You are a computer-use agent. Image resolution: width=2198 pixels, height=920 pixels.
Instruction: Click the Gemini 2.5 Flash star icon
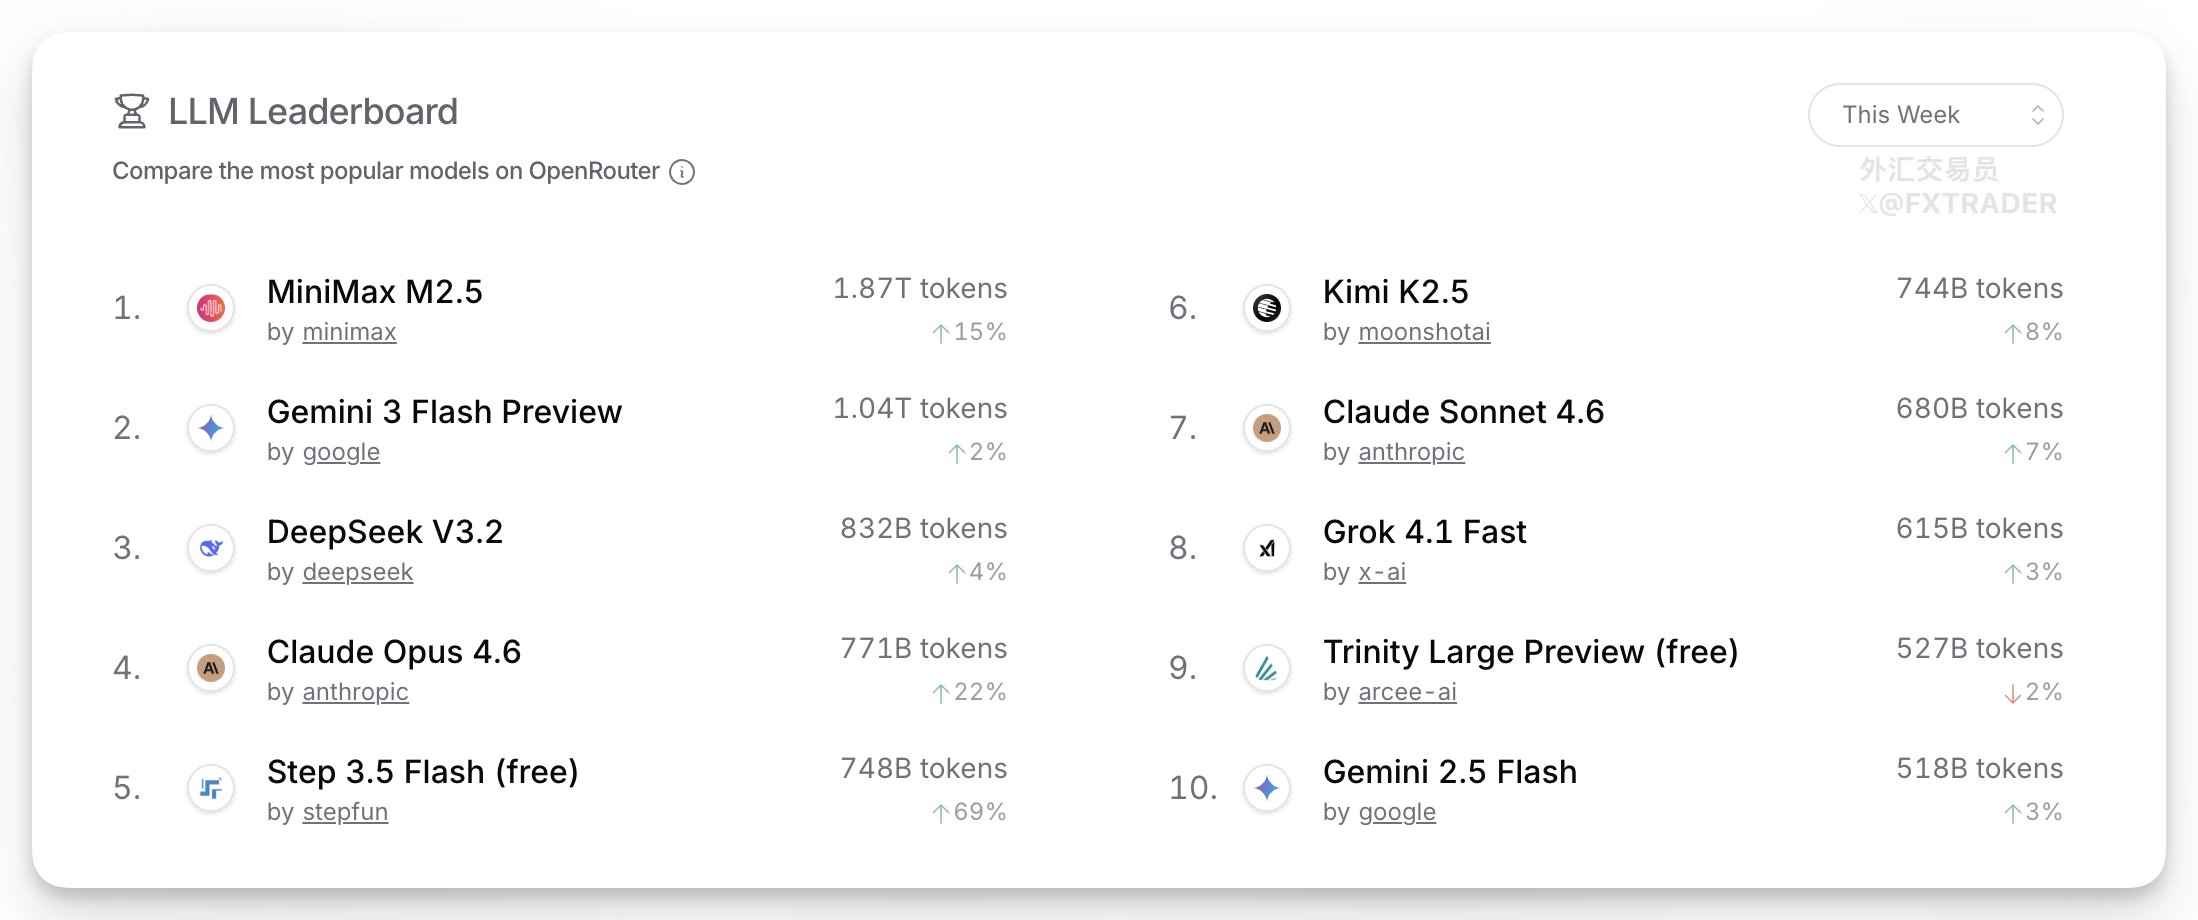1267,788
